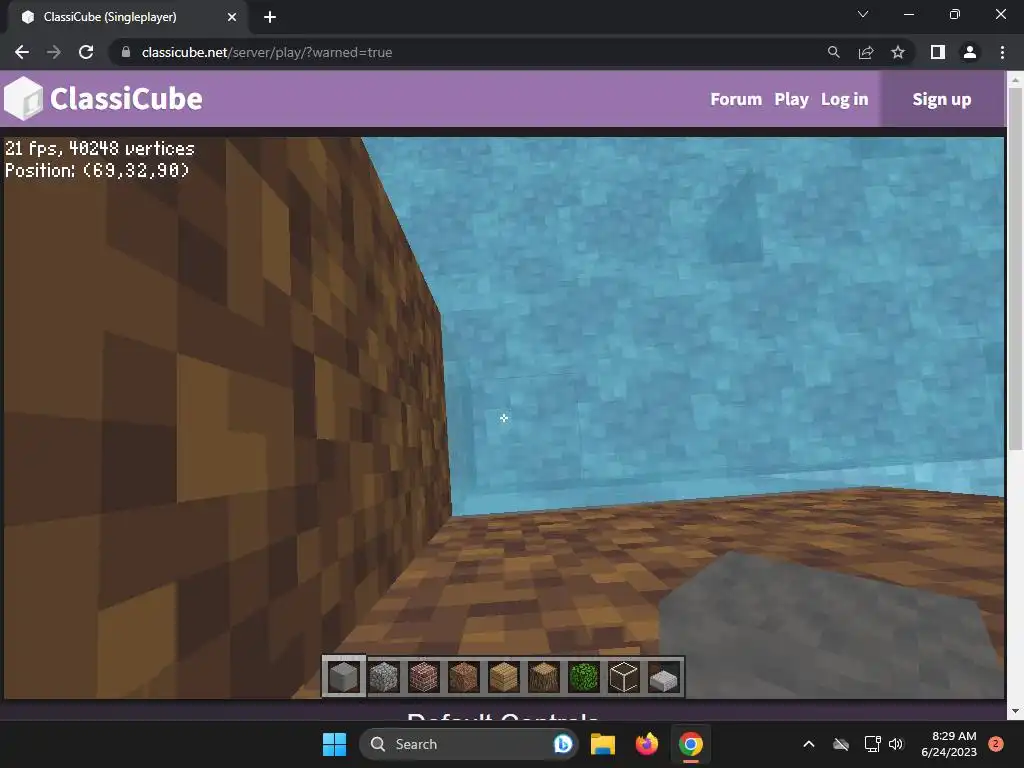This screenshot has width=1024, height=768.
Task: Click the scrollbar down arrow
Action: click(x=1015, y=711)
